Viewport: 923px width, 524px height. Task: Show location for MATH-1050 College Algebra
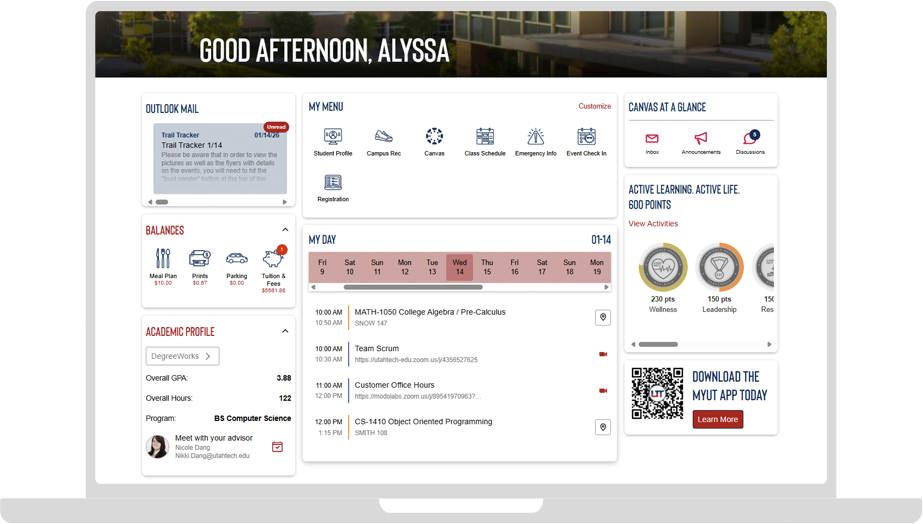[602, 317]
